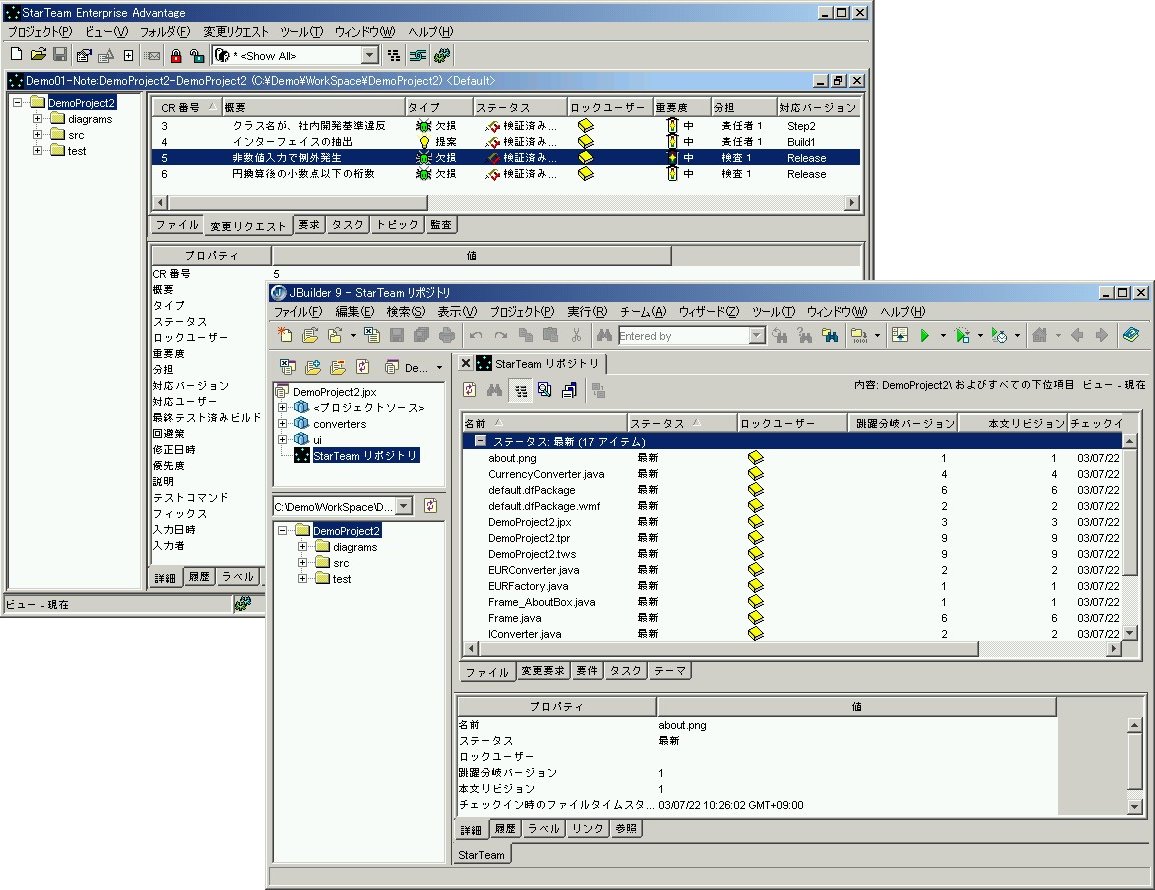
Task: Click the right arrow of StarTeam horizontal scrollbar
Action: (x=852, y=202)
